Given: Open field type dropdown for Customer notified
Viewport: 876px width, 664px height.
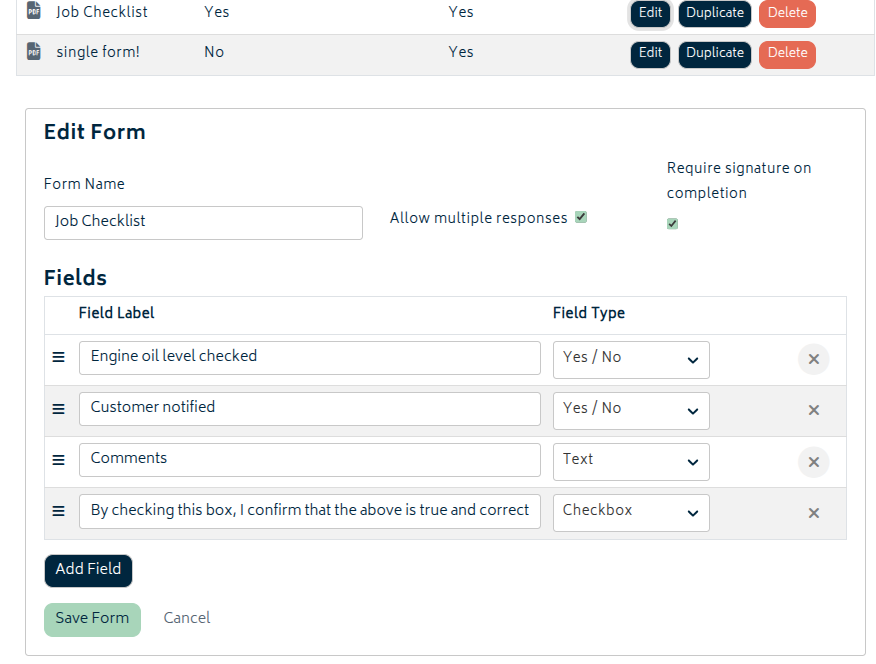Looking at the screenshot, I should tap(631, 411).
